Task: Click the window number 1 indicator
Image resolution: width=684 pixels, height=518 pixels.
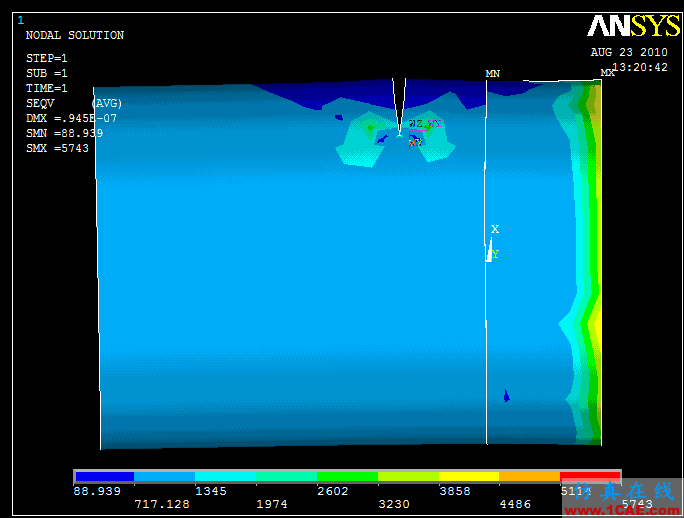Action: coord(21,20)
